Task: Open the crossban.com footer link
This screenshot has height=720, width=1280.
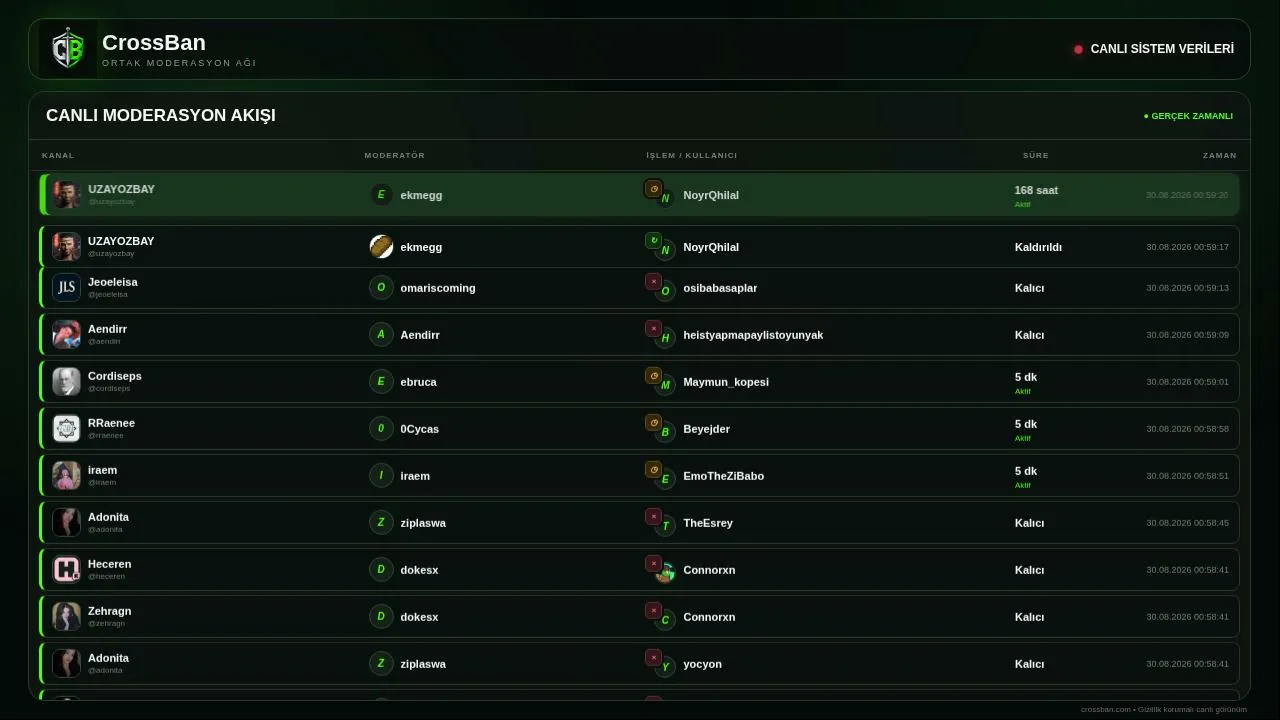Action: pos(1105,710)
